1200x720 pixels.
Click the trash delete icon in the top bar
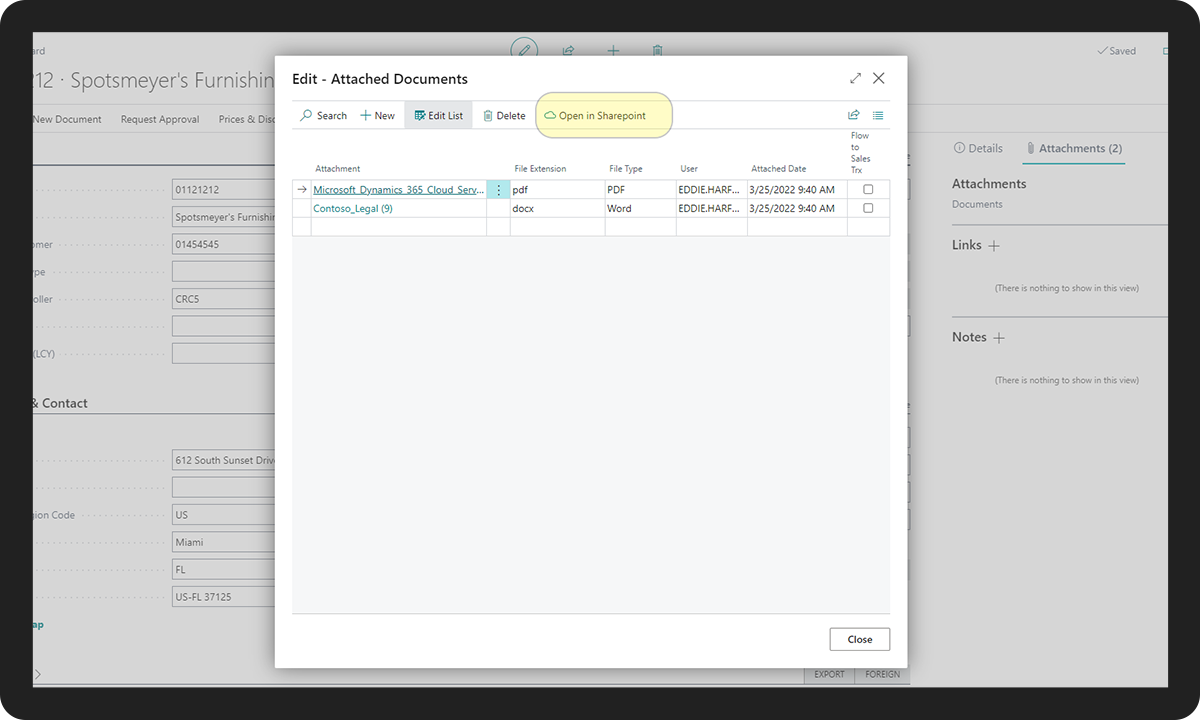pyautogui.click(x=657, y=50)
